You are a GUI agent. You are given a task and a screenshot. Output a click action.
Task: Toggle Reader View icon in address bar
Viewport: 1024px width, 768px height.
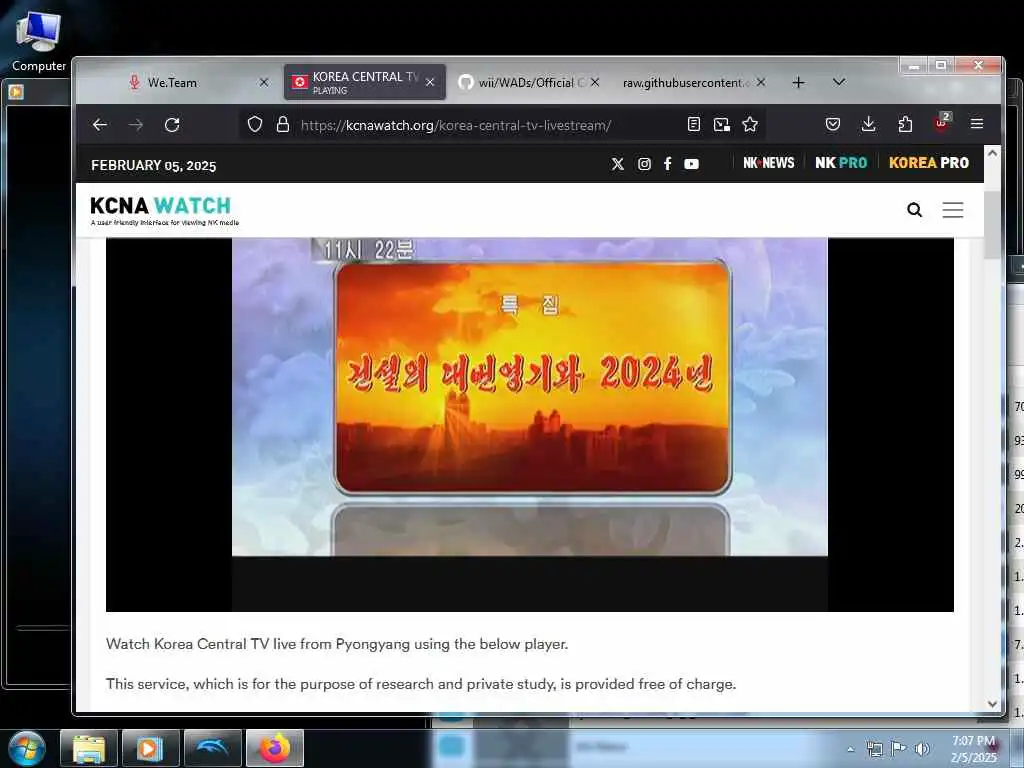[694, 124]
